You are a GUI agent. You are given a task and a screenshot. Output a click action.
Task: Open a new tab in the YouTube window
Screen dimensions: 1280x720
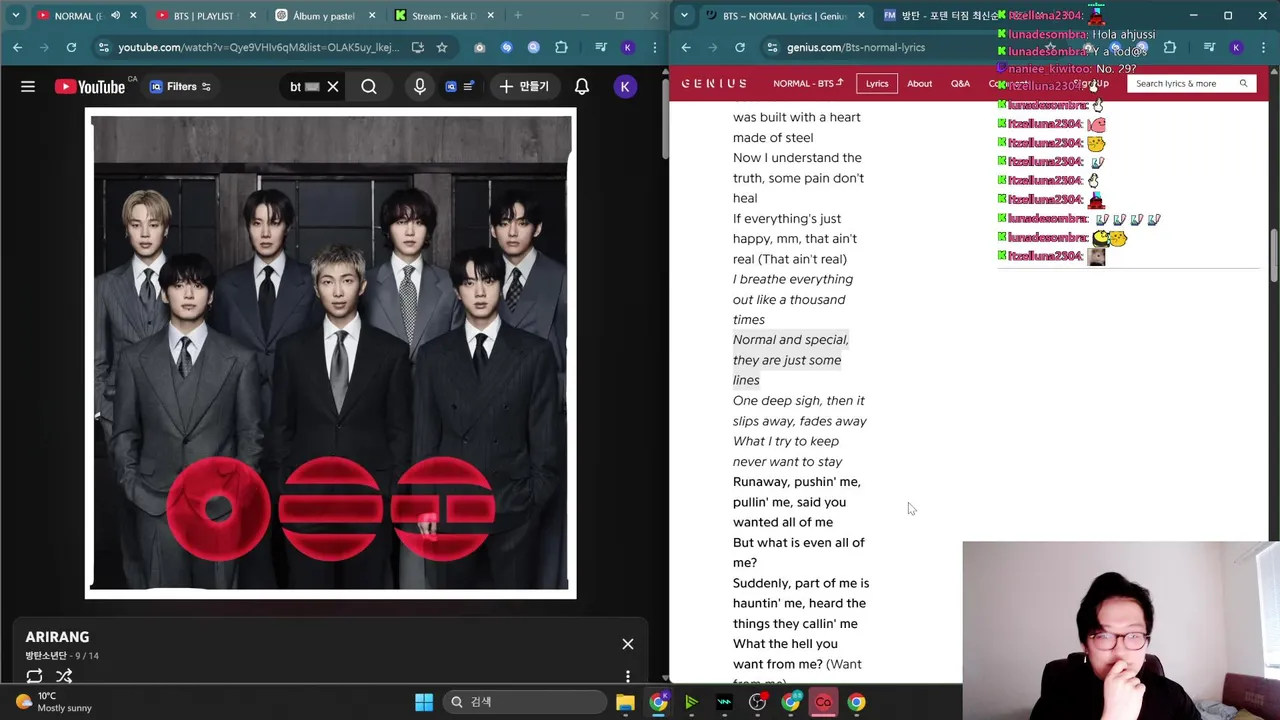click(x=517, y=16)
